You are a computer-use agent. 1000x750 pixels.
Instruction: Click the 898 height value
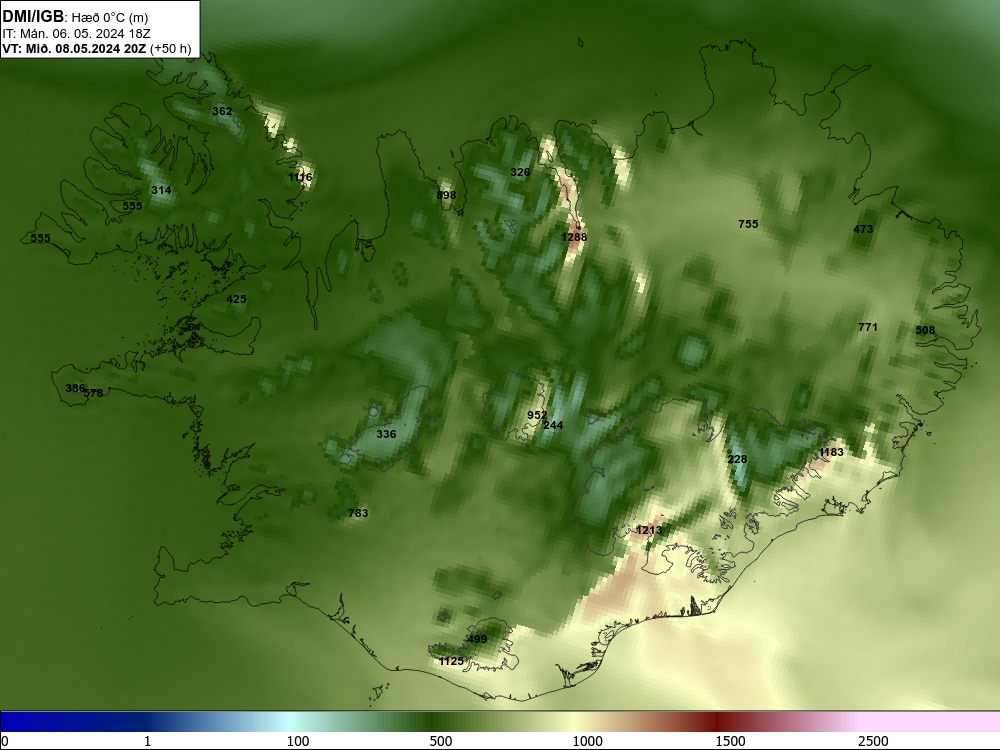[x=446, y=195]
